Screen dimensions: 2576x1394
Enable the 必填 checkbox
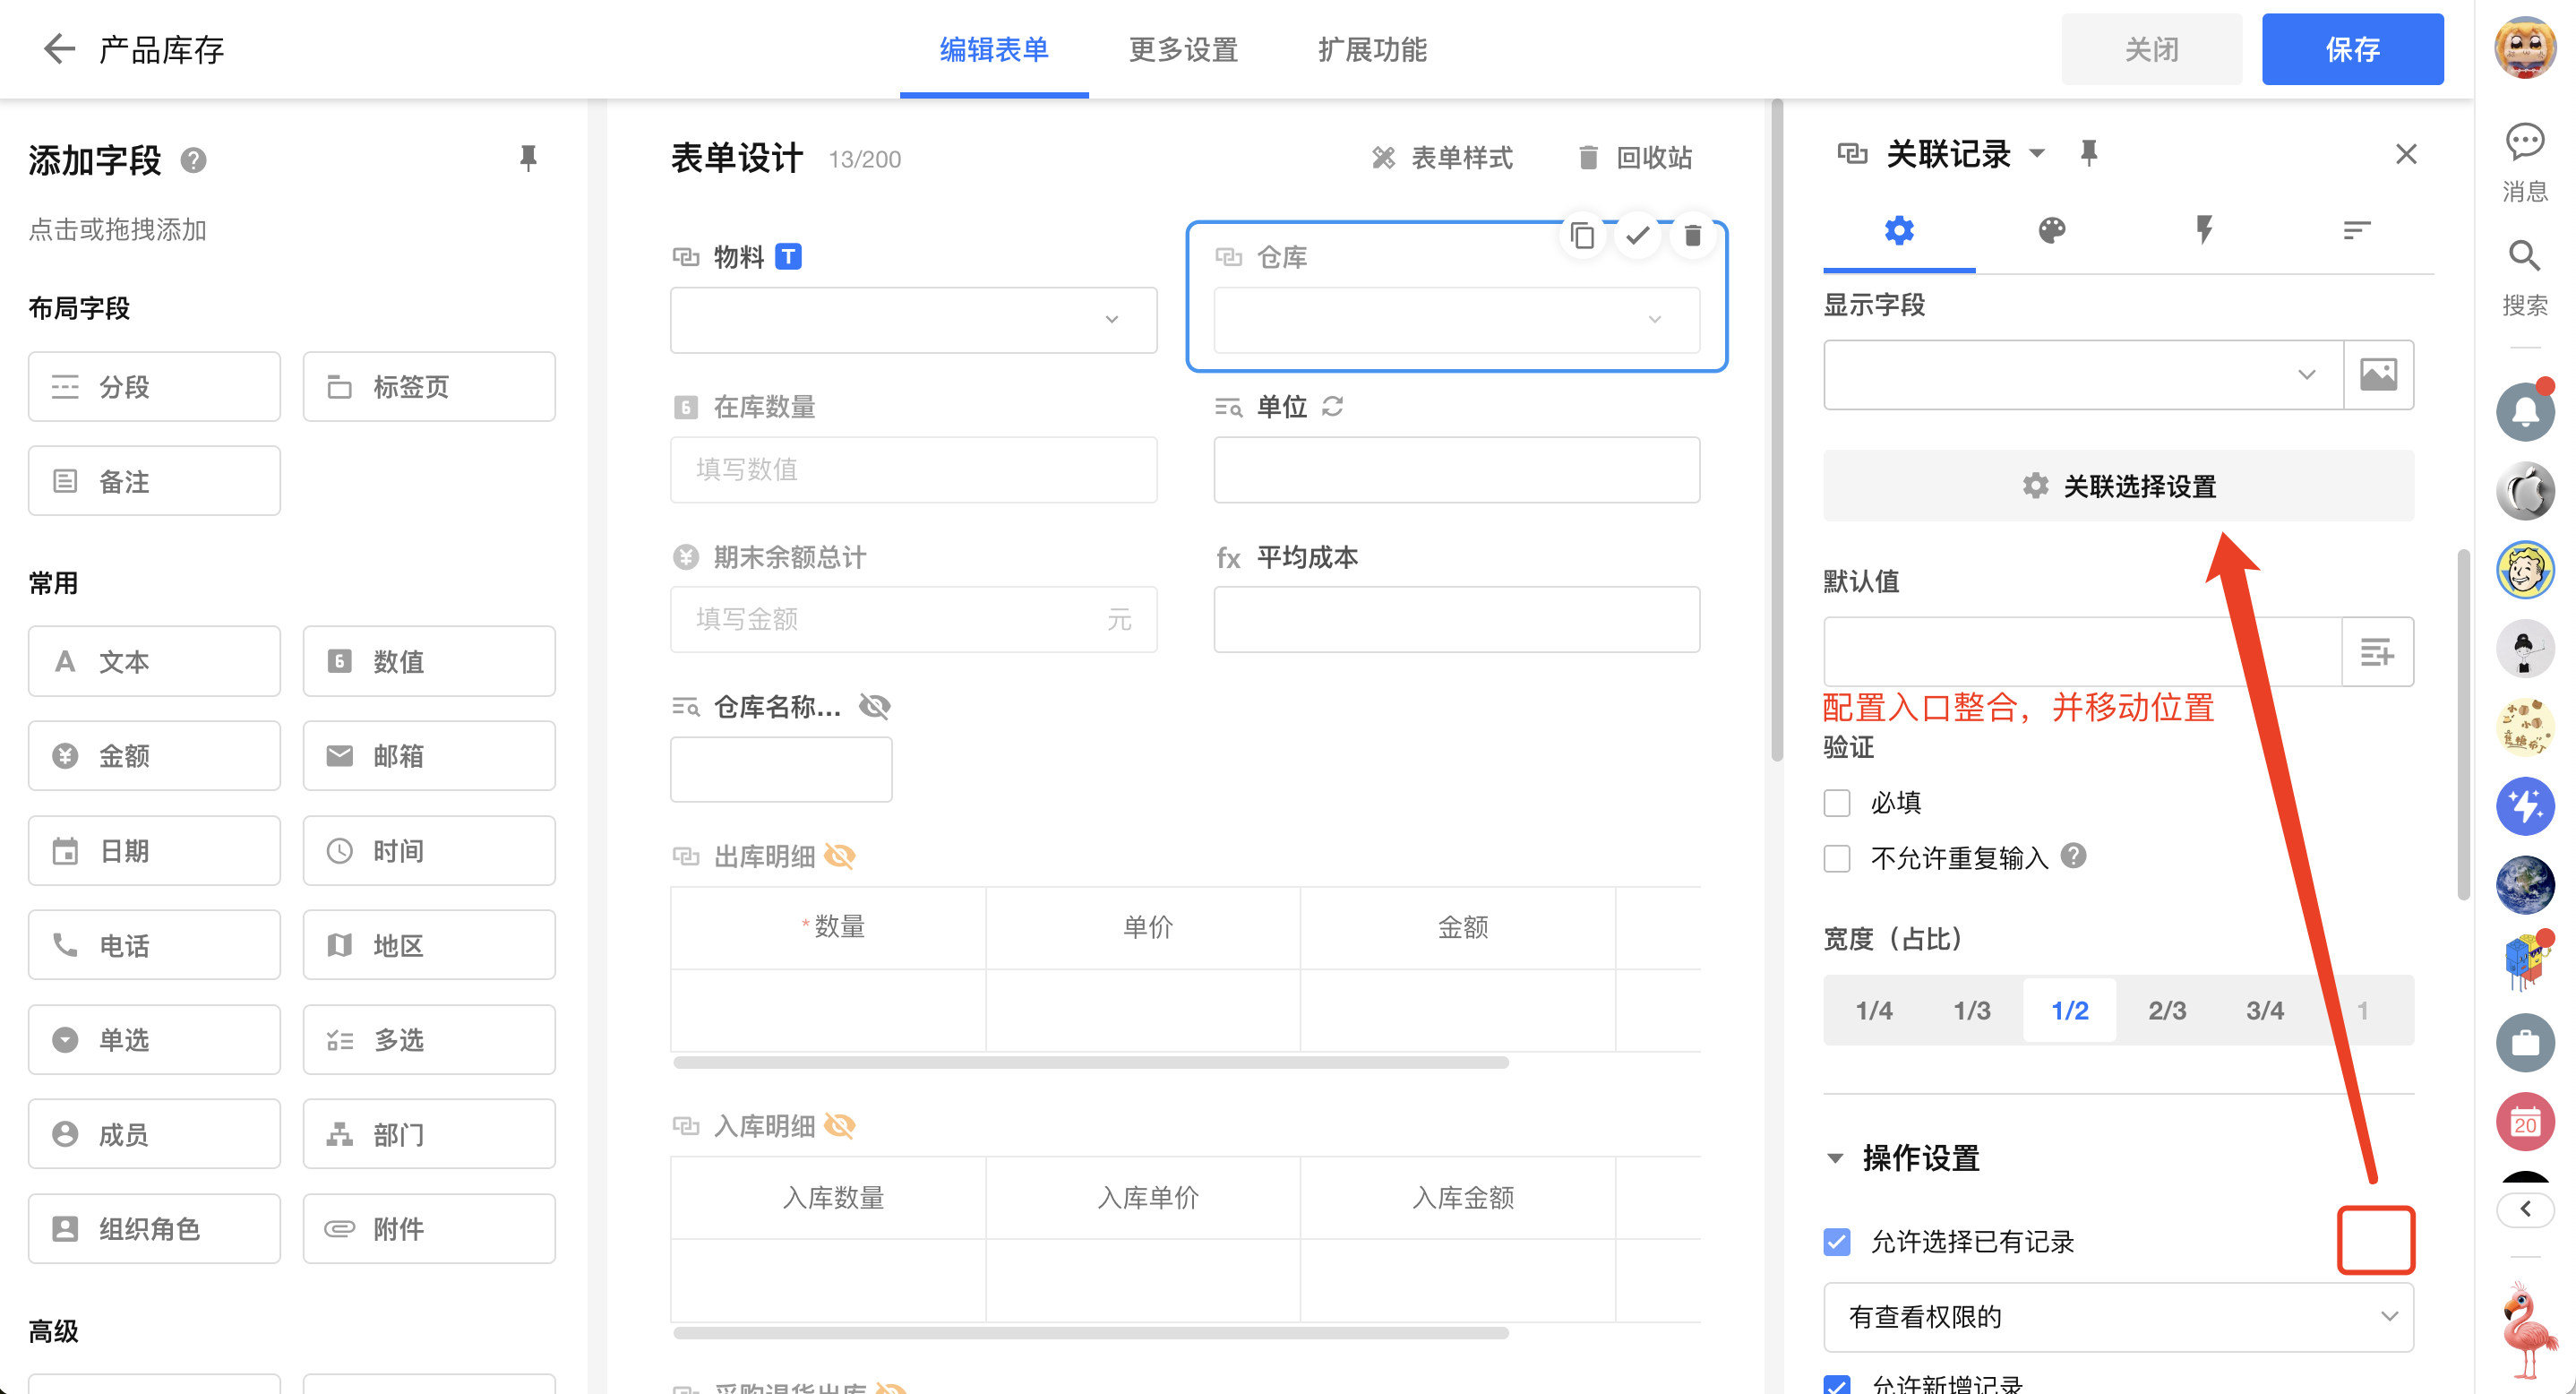point(1837,803)
